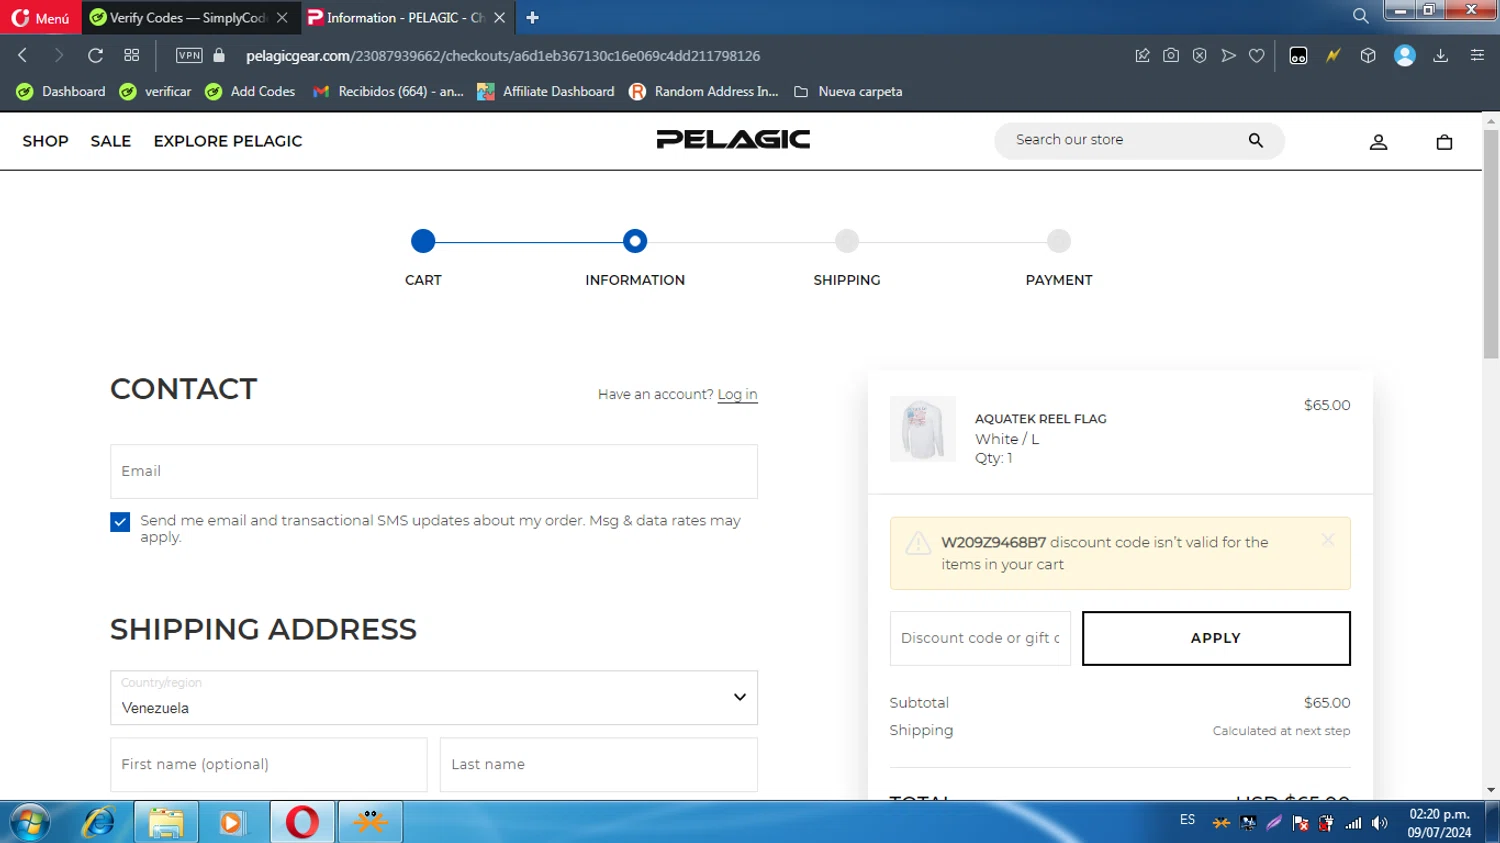Screen dimensions: 1500x843
Task: Open EXPLORE PELAGIC menu
Action: click(x=228, y=141)
